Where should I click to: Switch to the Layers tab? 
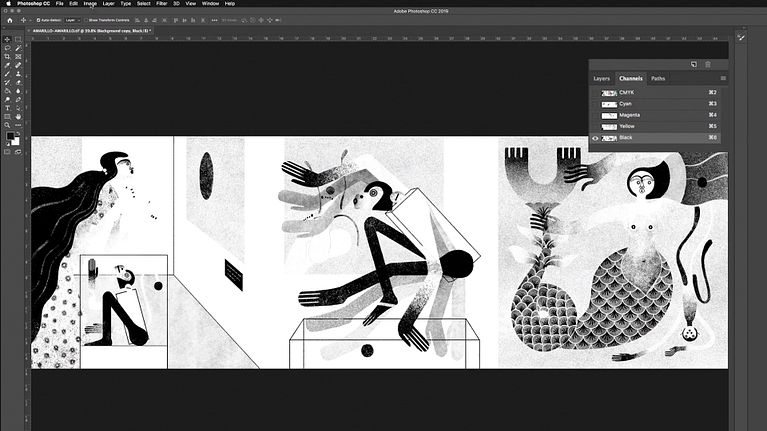(x=601, y=78)
